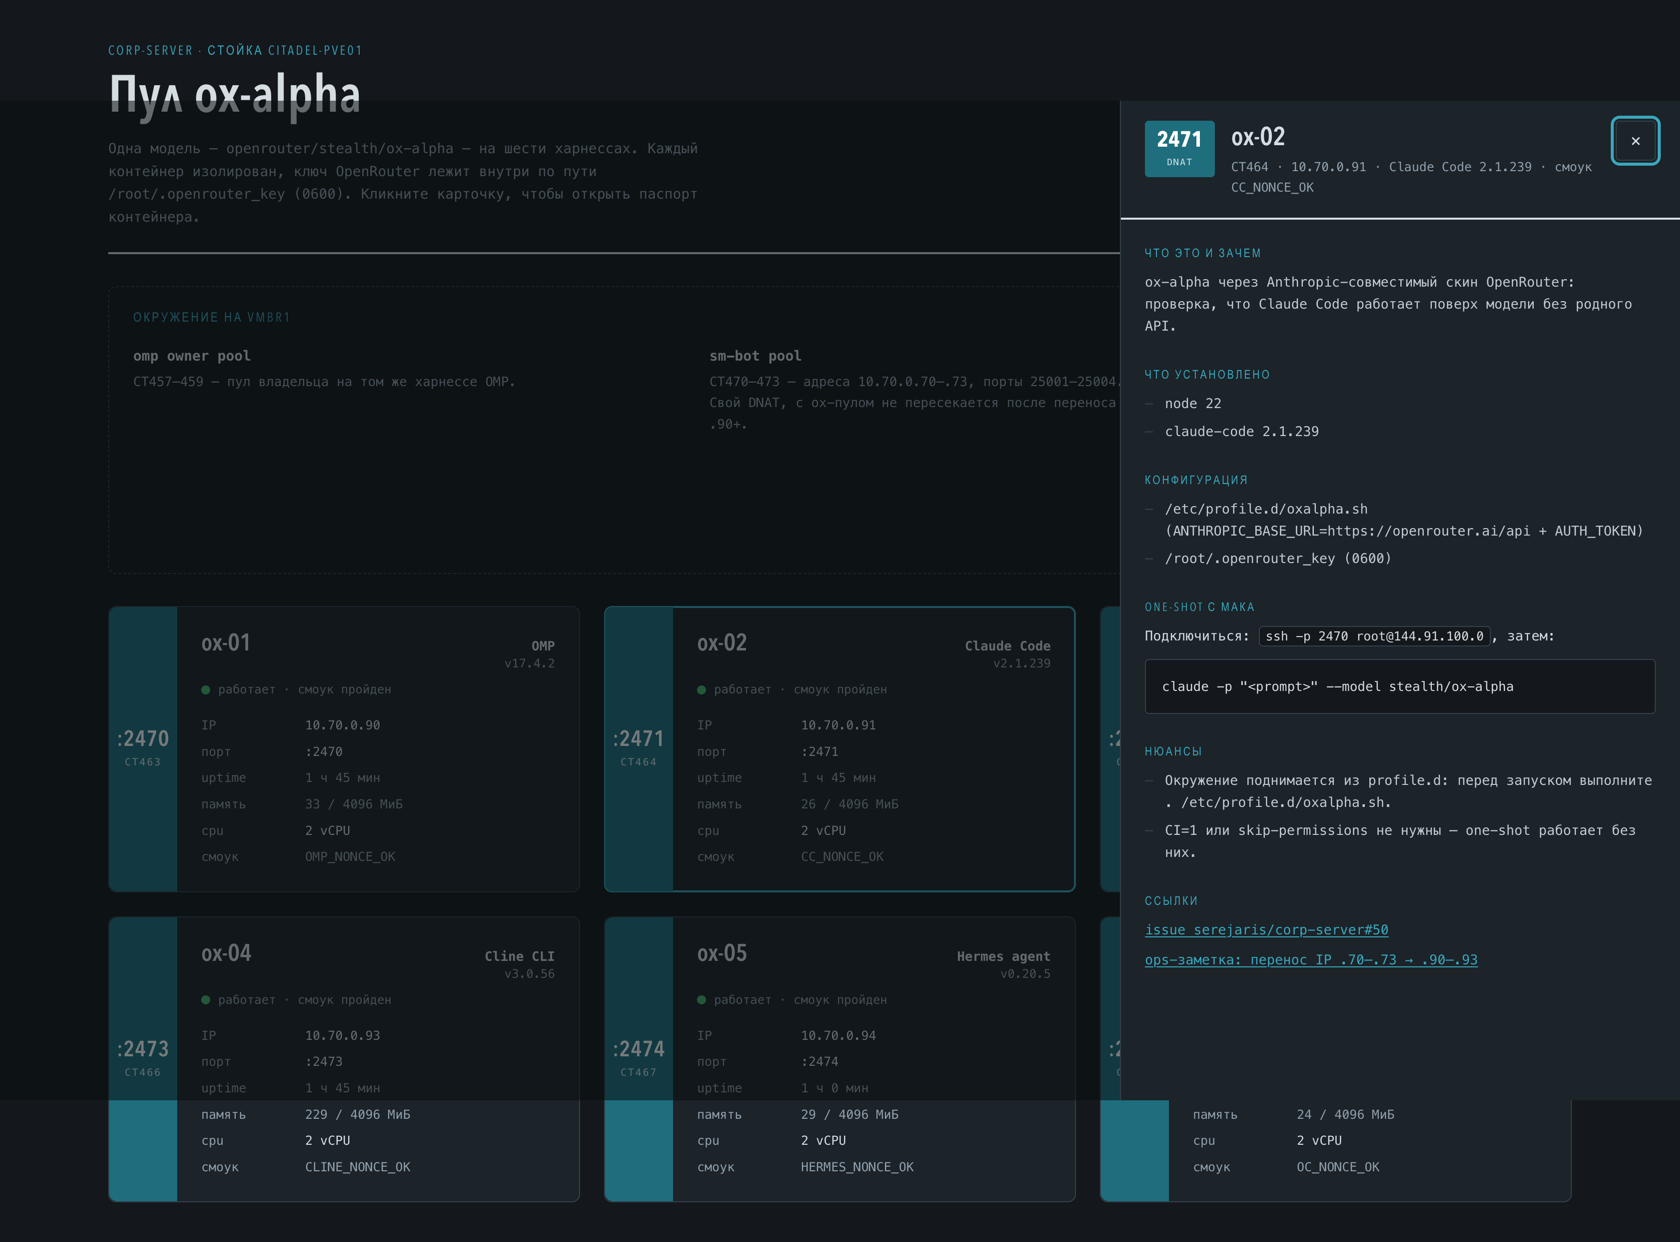The width and height of the screenshot is (1680, 1242).
Task: Click OMP_NONCE_OK smoke value
Action: pos(350,857)
